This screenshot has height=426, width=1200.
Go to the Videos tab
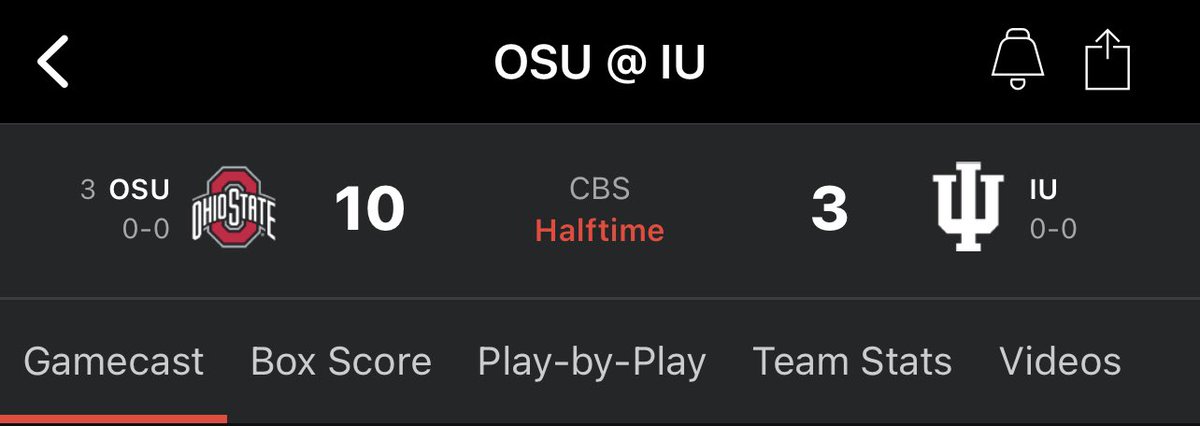(1060, 361)
